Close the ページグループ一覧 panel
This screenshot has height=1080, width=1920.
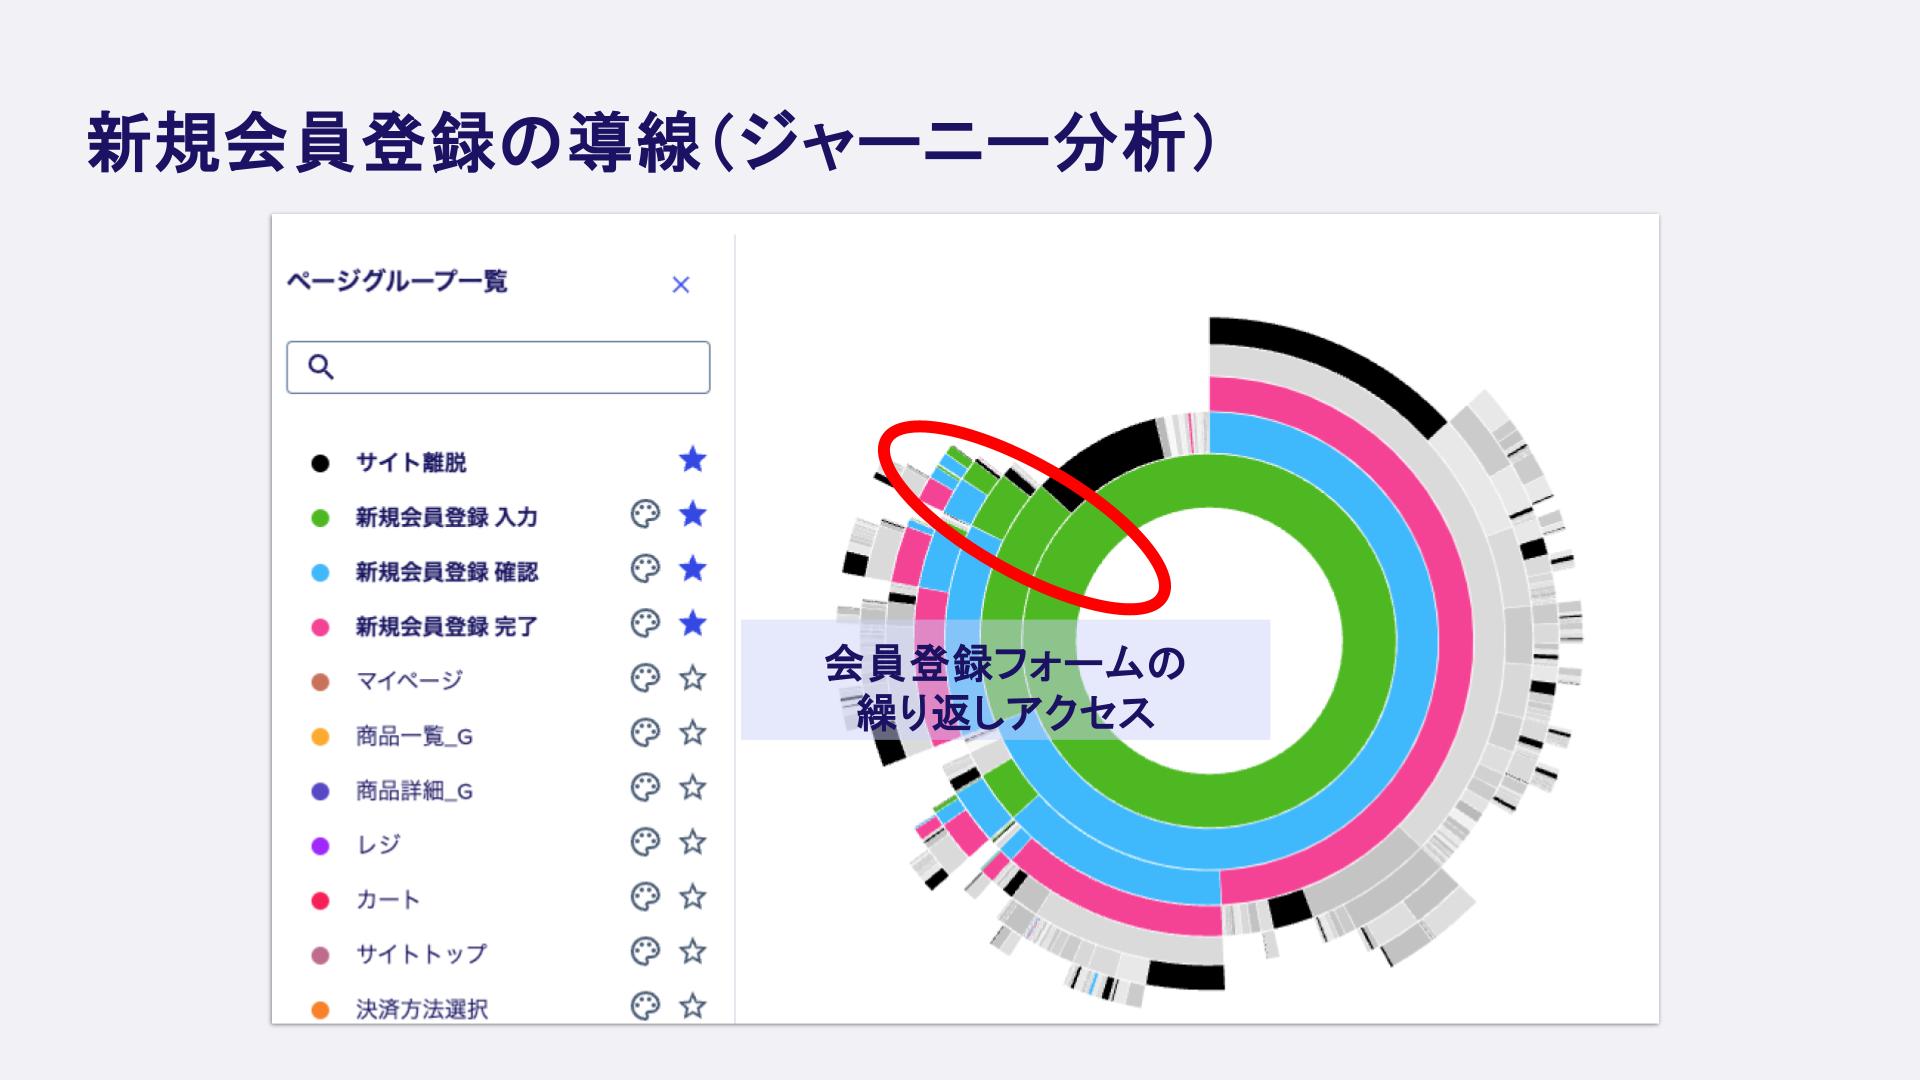coord(682,285)
